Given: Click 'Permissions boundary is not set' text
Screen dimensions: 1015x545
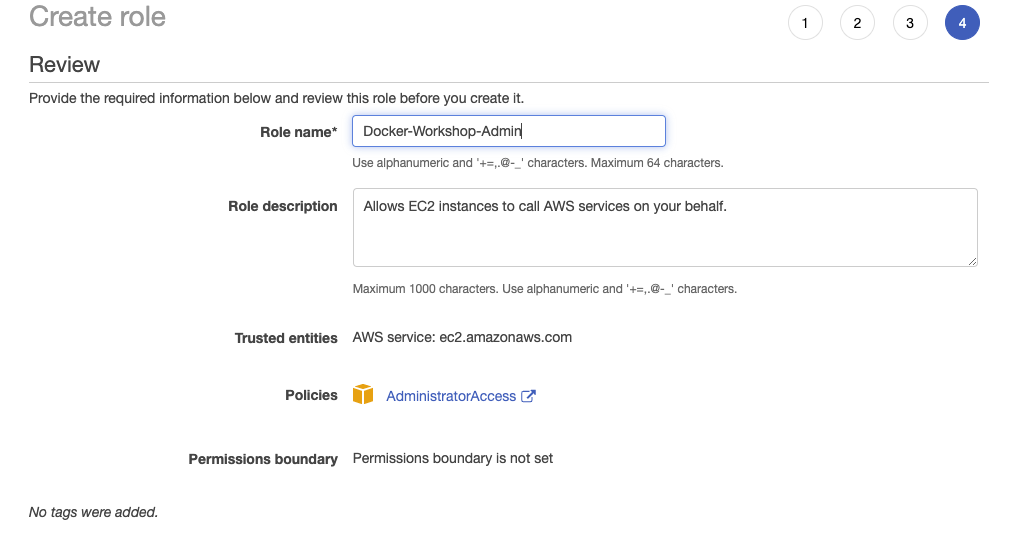Looking at the screenshot, I should pos(453,458).
